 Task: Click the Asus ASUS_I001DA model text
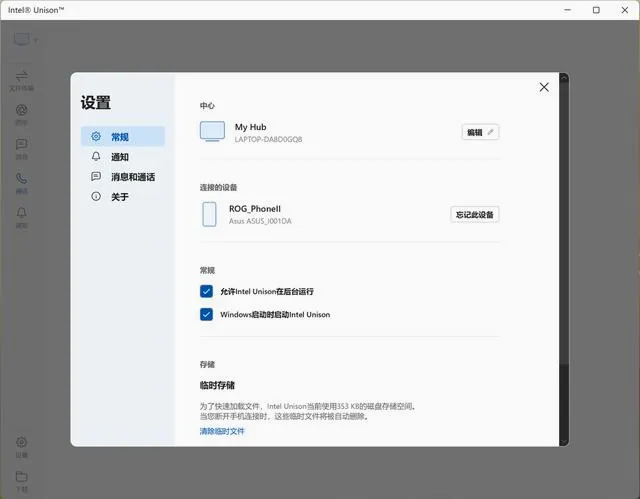[260, 221]
